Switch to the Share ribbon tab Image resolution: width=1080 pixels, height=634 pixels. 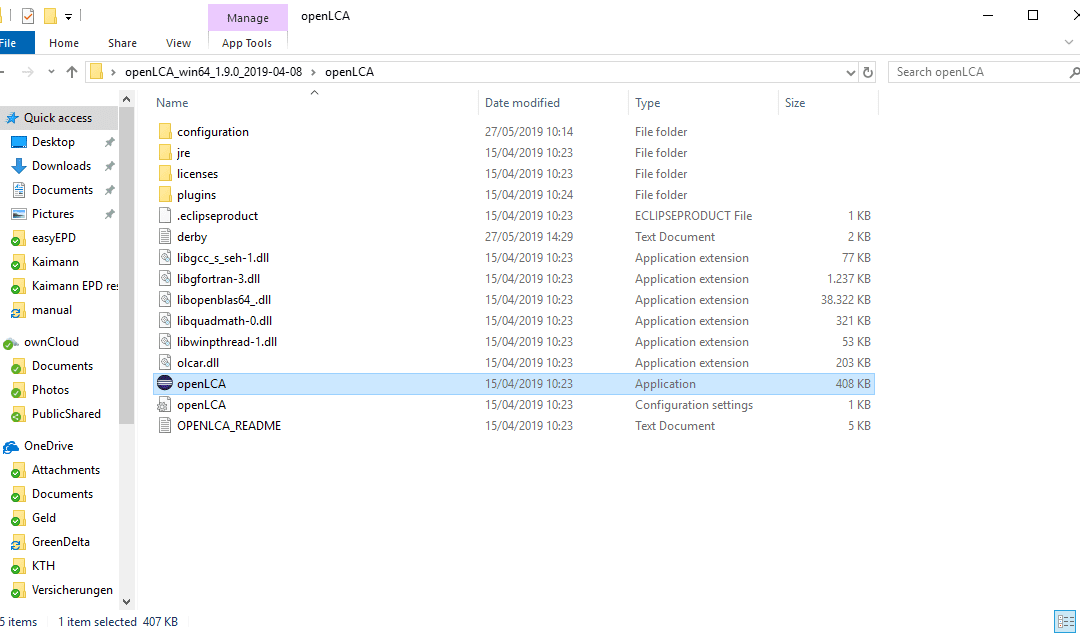tap(123, 43)
